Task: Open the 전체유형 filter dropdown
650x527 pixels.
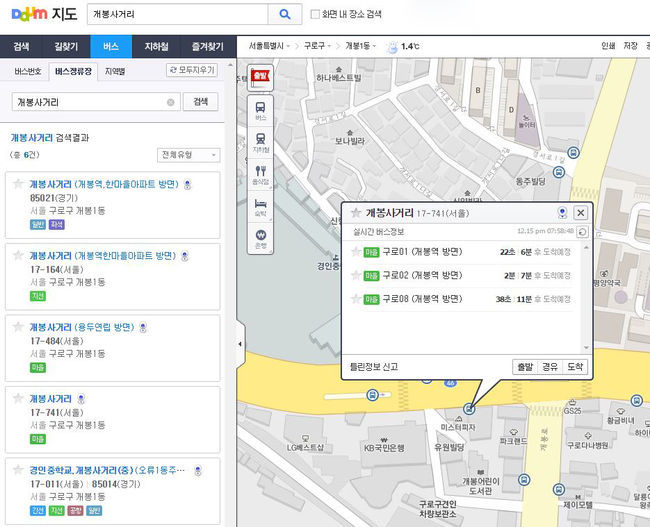Action: (188, 155)
